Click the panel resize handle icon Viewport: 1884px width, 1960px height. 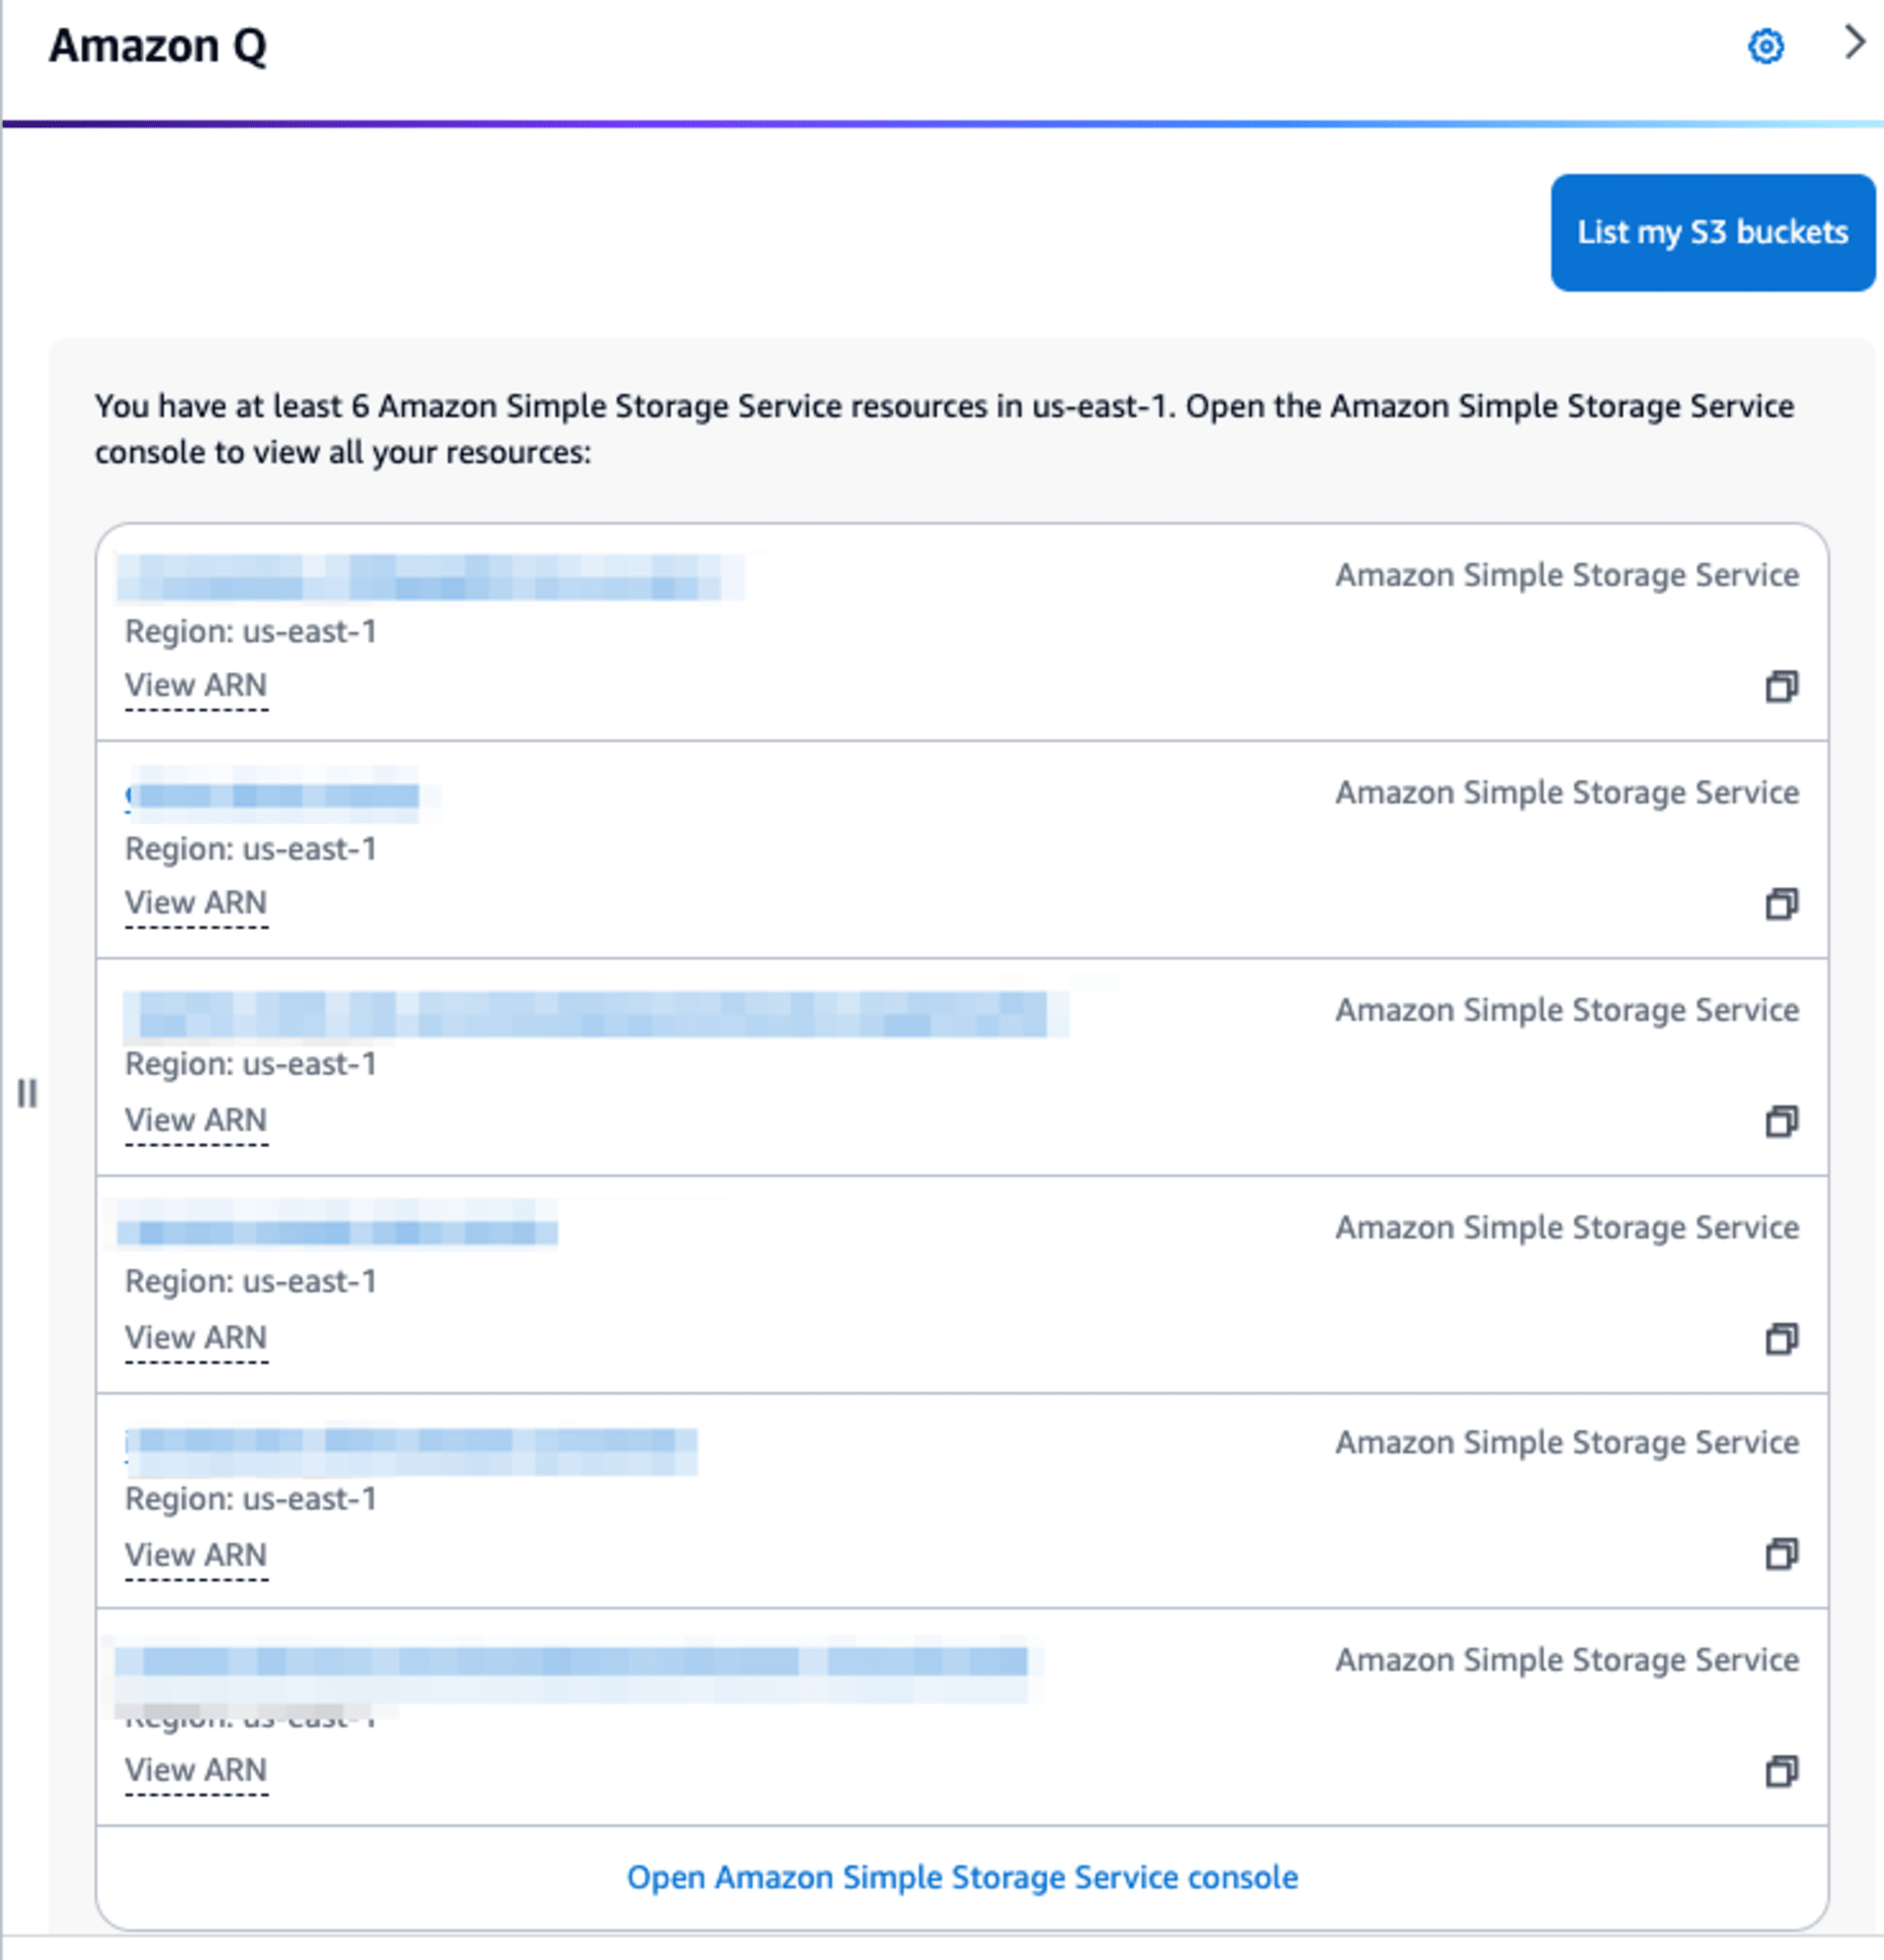tap(27, 1093)
